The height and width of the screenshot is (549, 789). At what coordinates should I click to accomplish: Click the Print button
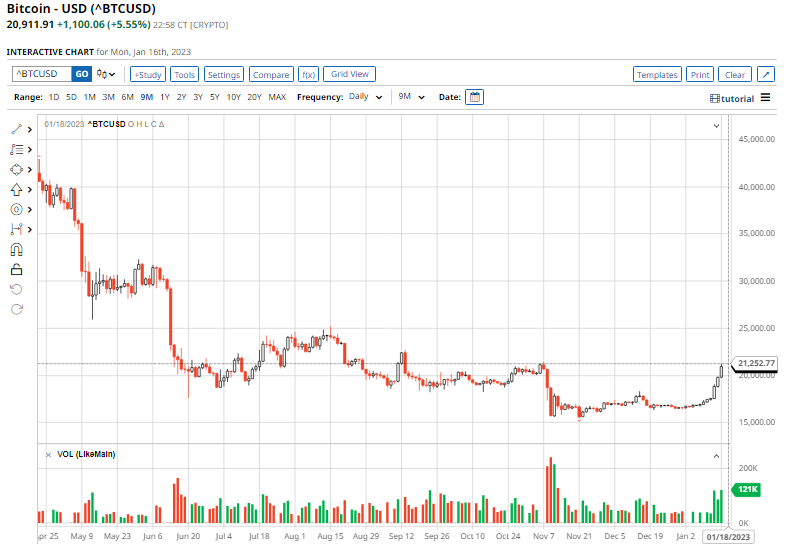tap(700, 74)
